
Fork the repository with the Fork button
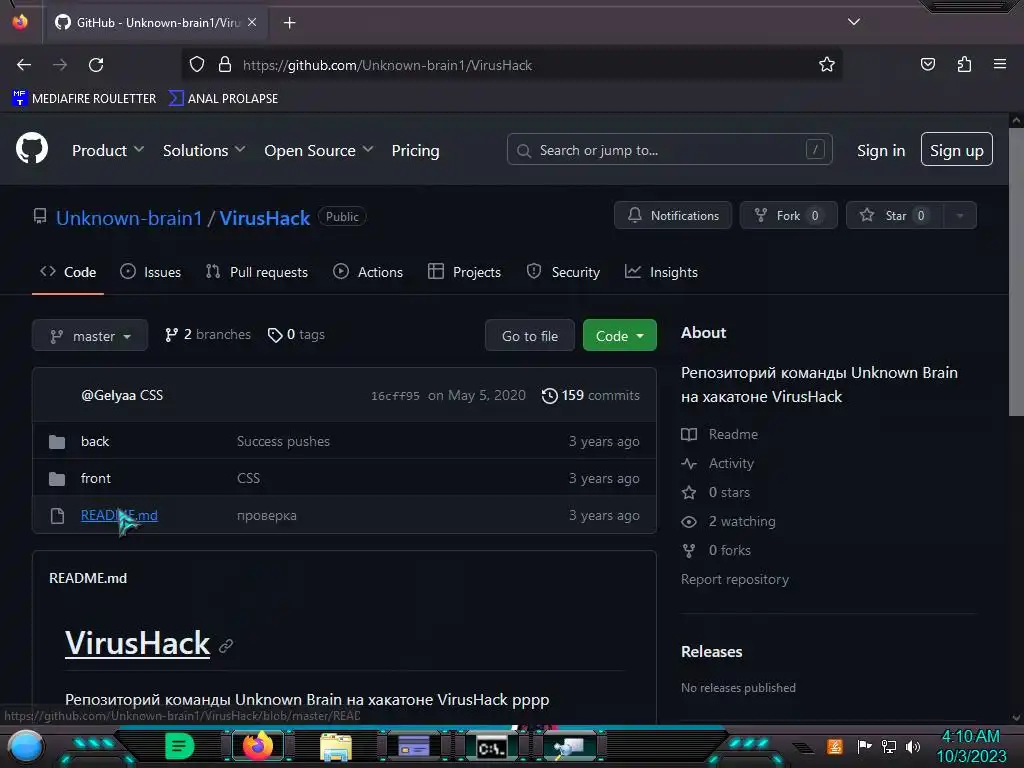tap(788, 216)
